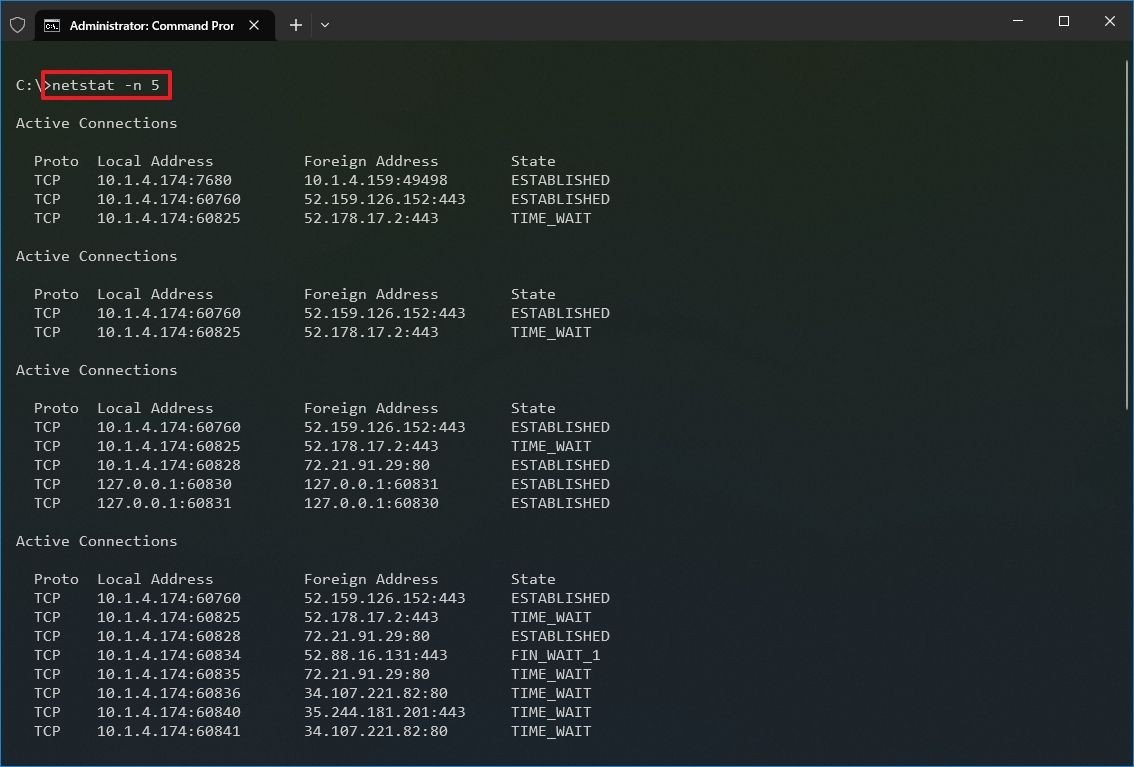This screenshot has height=767, width=1134.
Task: Click the Command Prompt icon on the tab
Action: (52, 25)
